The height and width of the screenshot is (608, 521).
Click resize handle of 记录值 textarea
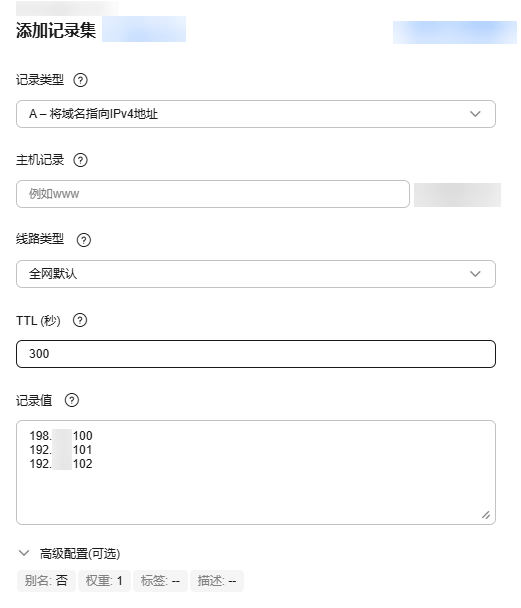point(486,515)
